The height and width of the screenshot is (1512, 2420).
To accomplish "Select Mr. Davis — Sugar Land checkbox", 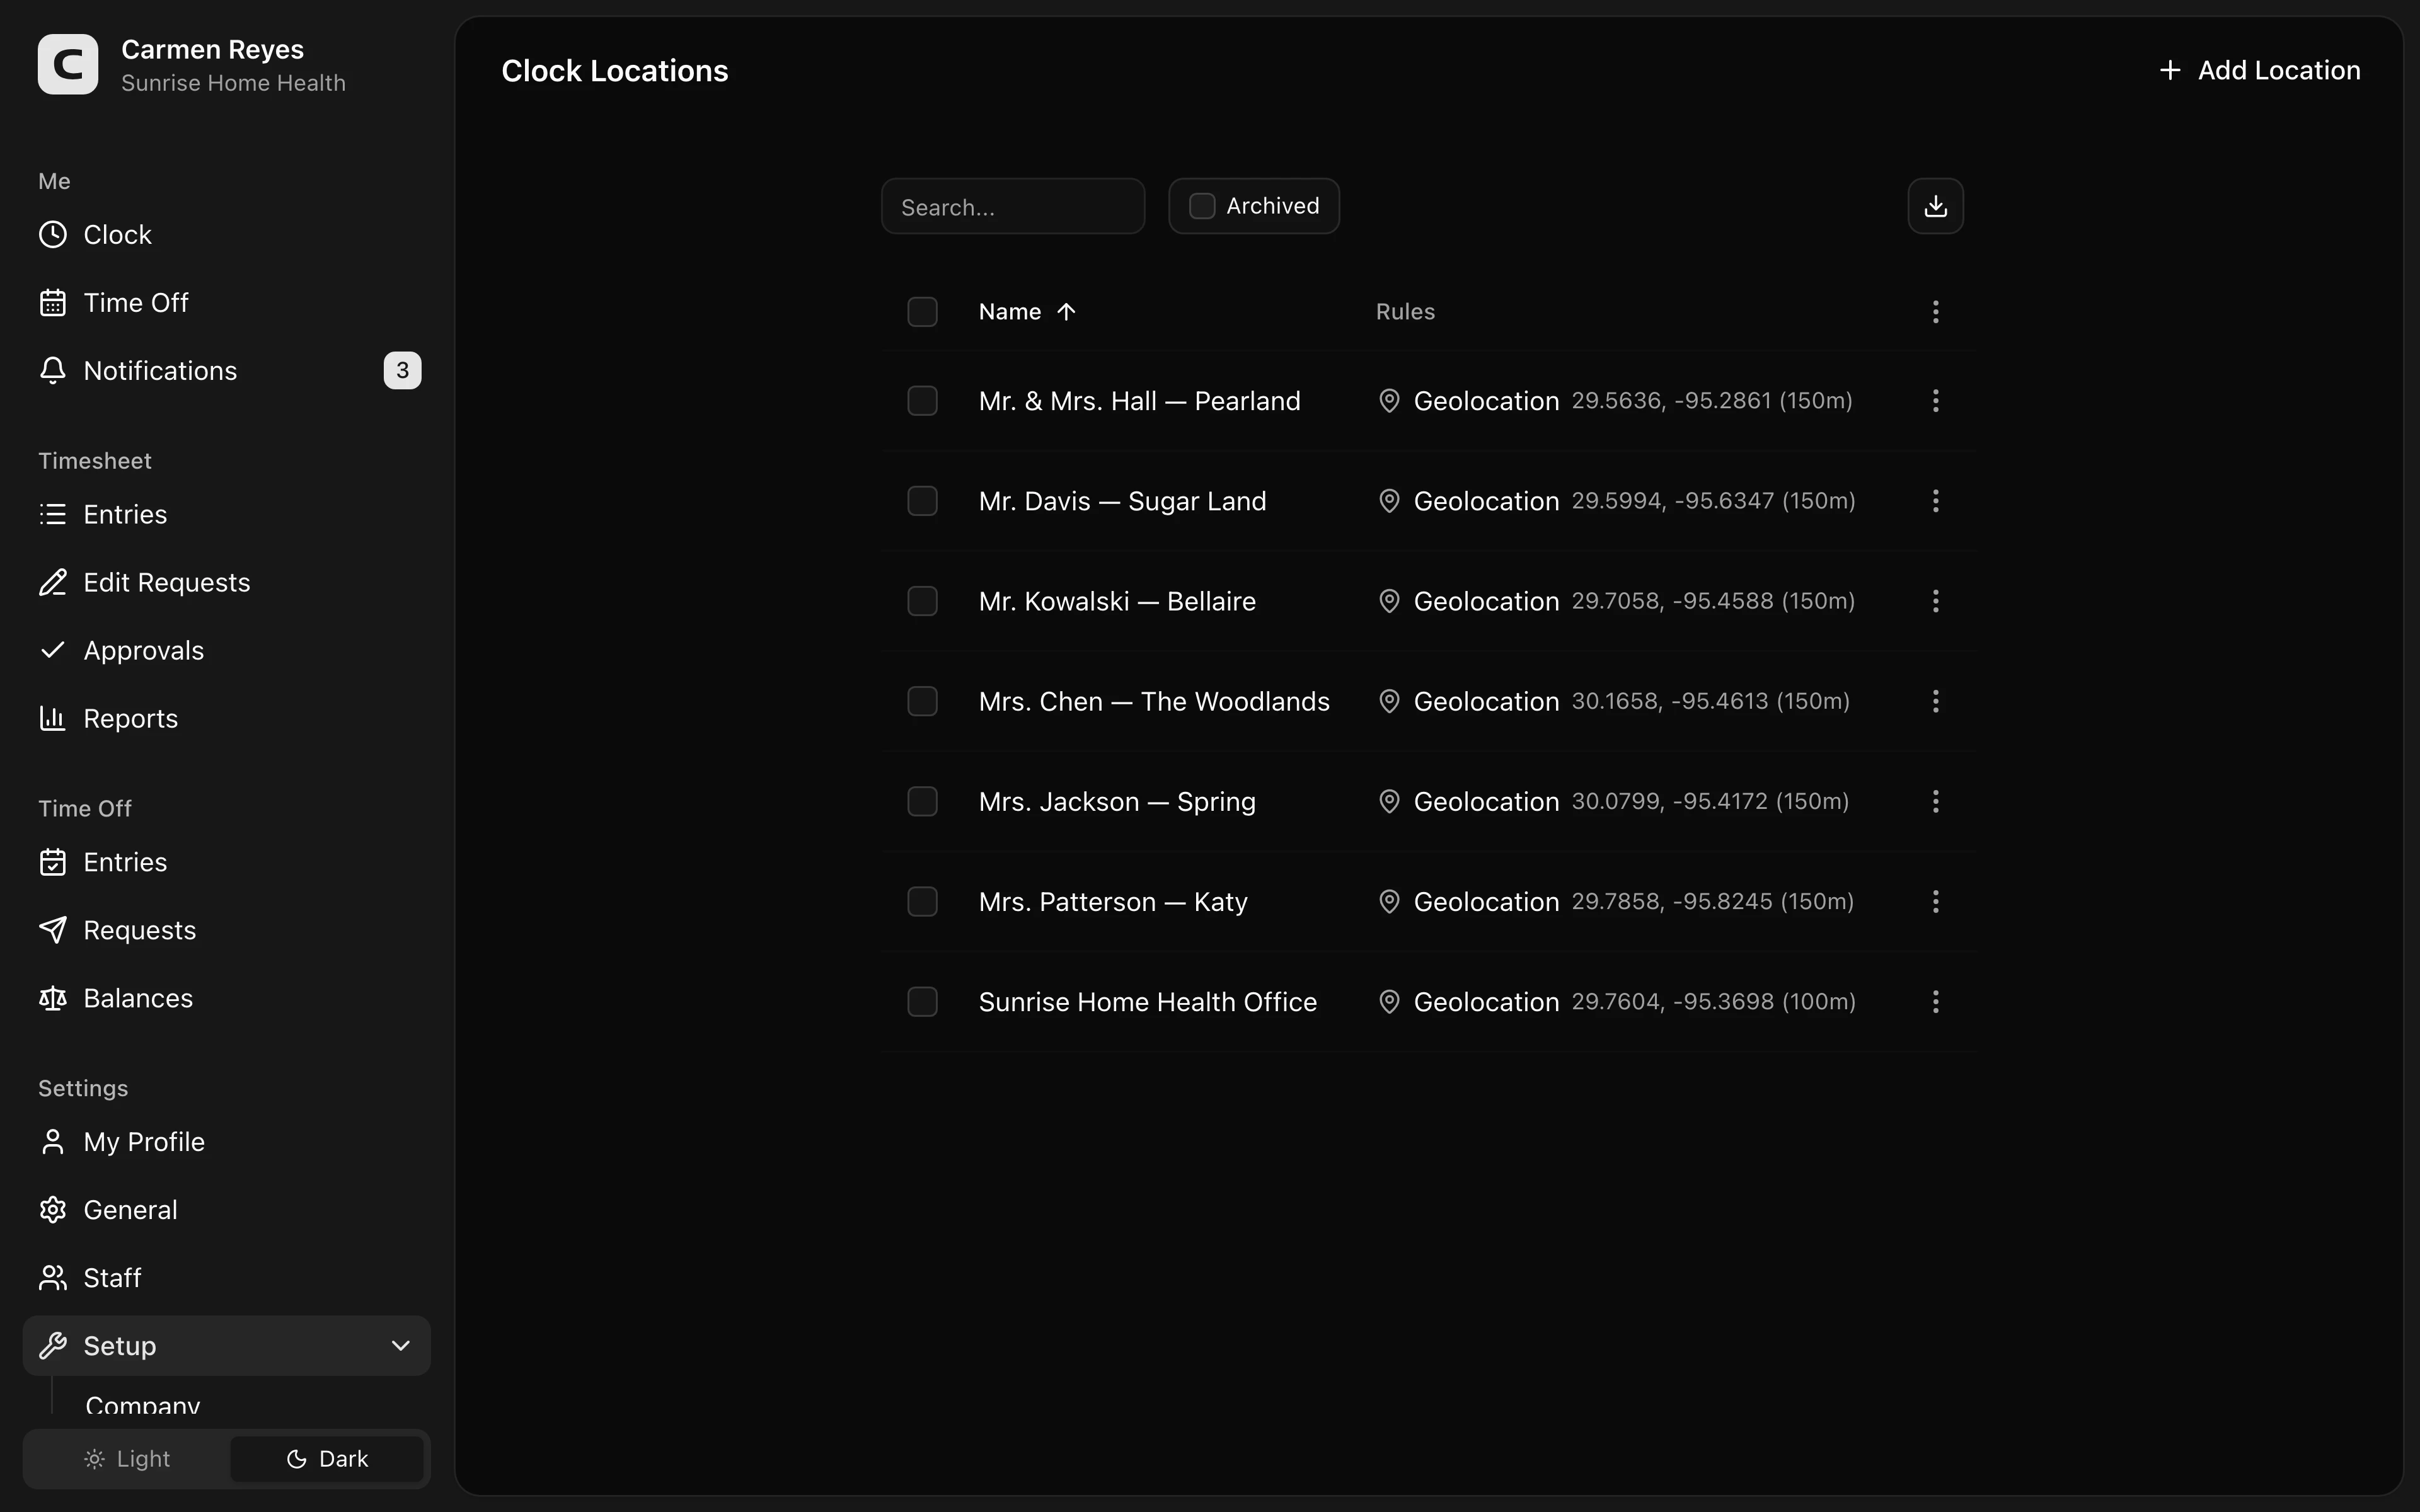I will point(922,501).
